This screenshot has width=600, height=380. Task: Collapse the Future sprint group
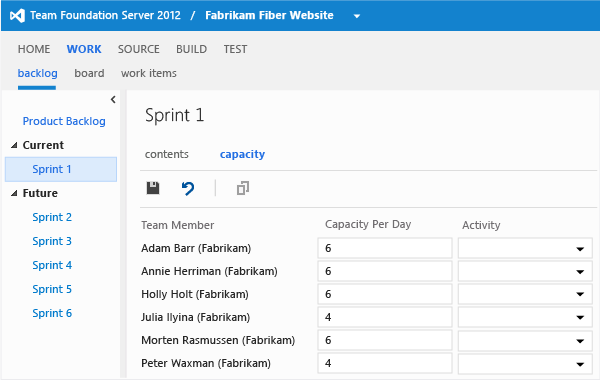[x=14, y=193]
